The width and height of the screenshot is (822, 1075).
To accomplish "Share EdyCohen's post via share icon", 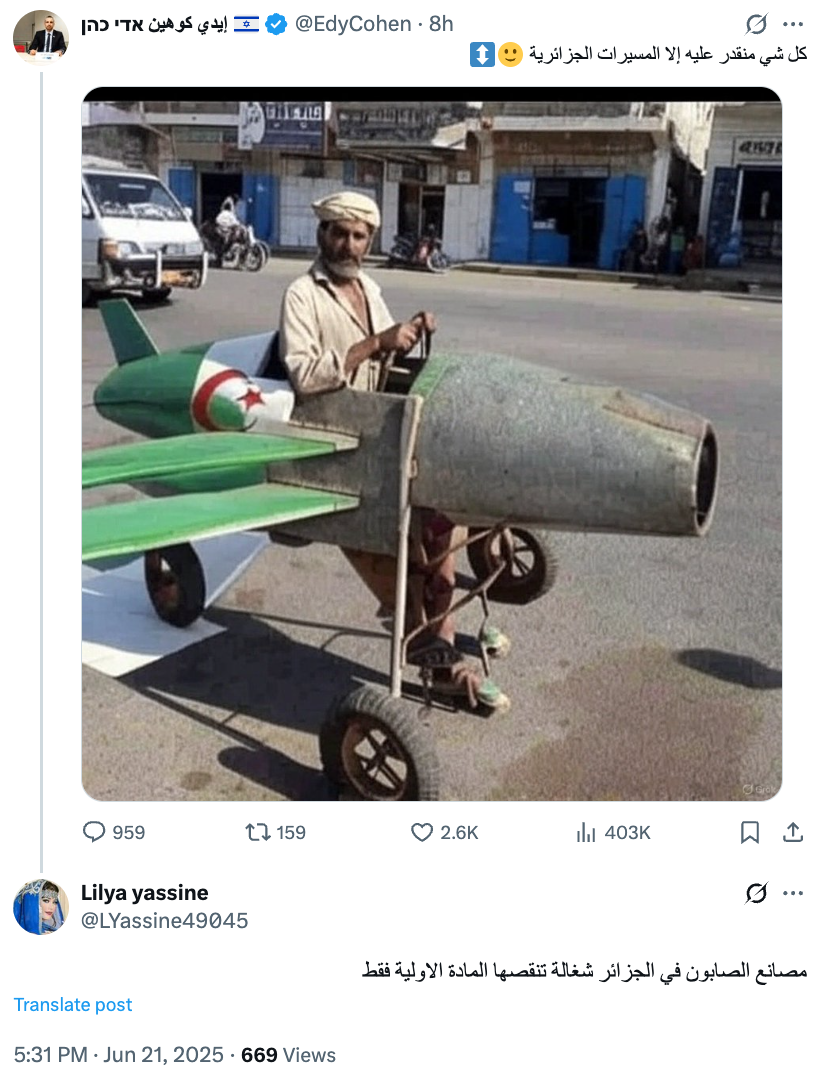I will click(793, 832).
